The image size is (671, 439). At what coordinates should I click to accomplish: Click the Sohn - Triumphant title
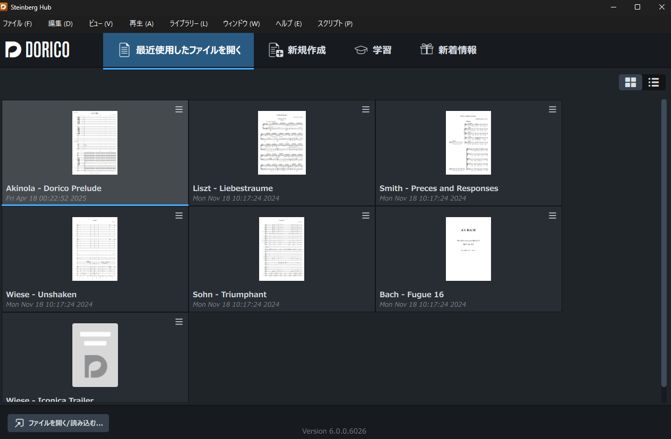pos(229,294)
